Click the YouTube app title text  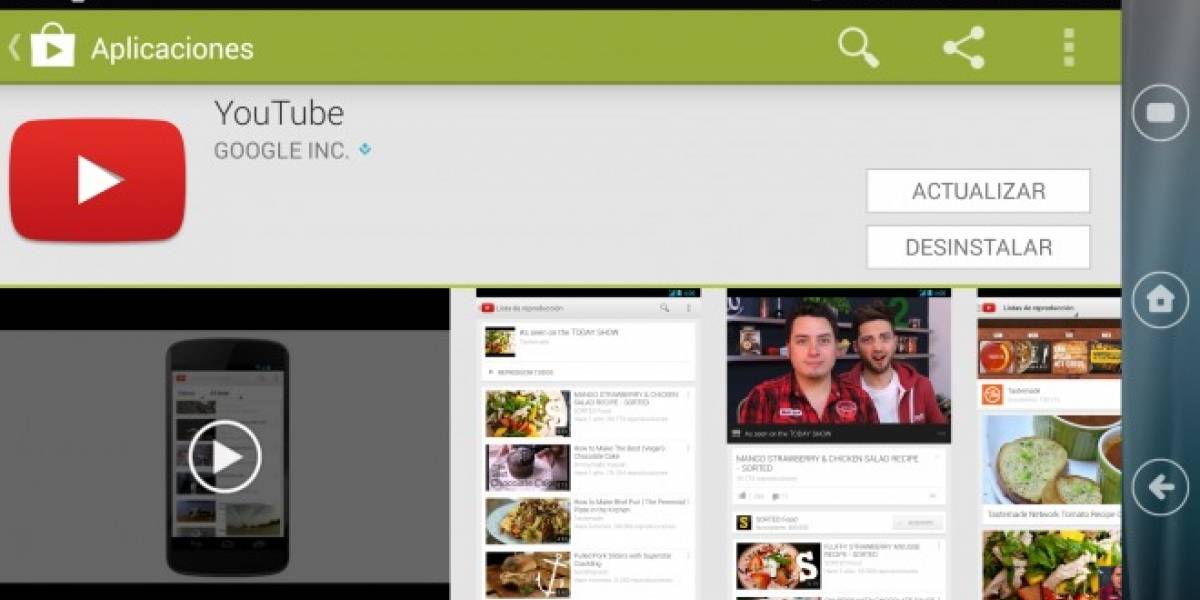coord(279,113)
